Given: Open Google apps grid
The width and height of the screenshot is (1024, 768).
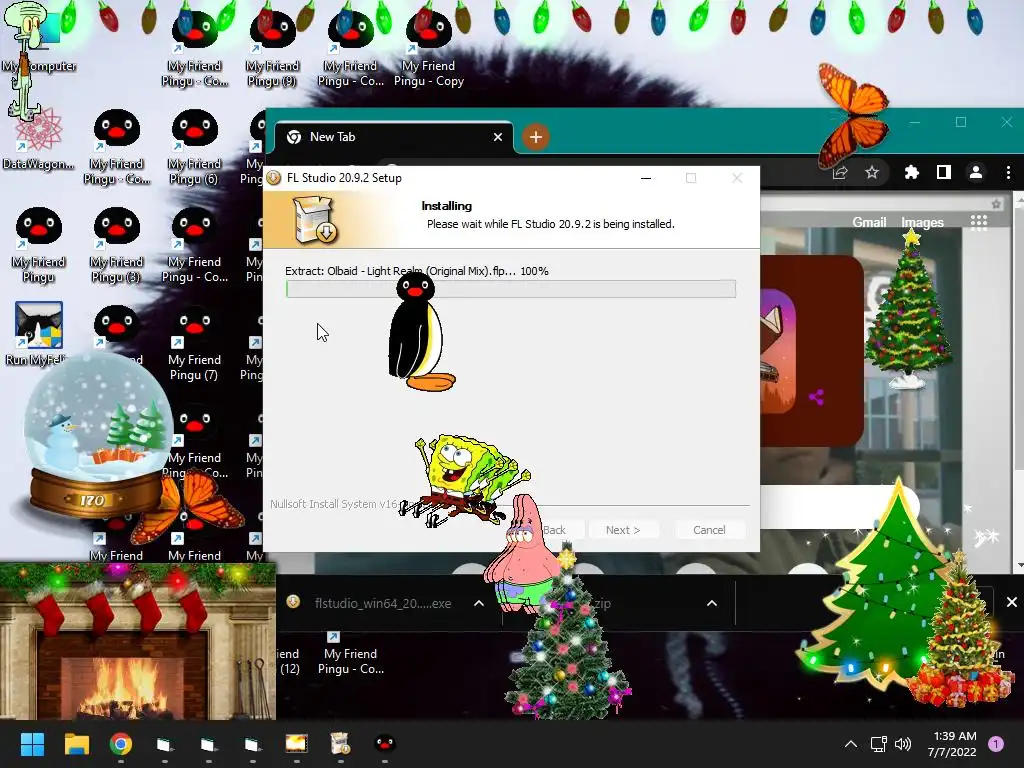Looking at the screenshot, I should click(978, 223).
